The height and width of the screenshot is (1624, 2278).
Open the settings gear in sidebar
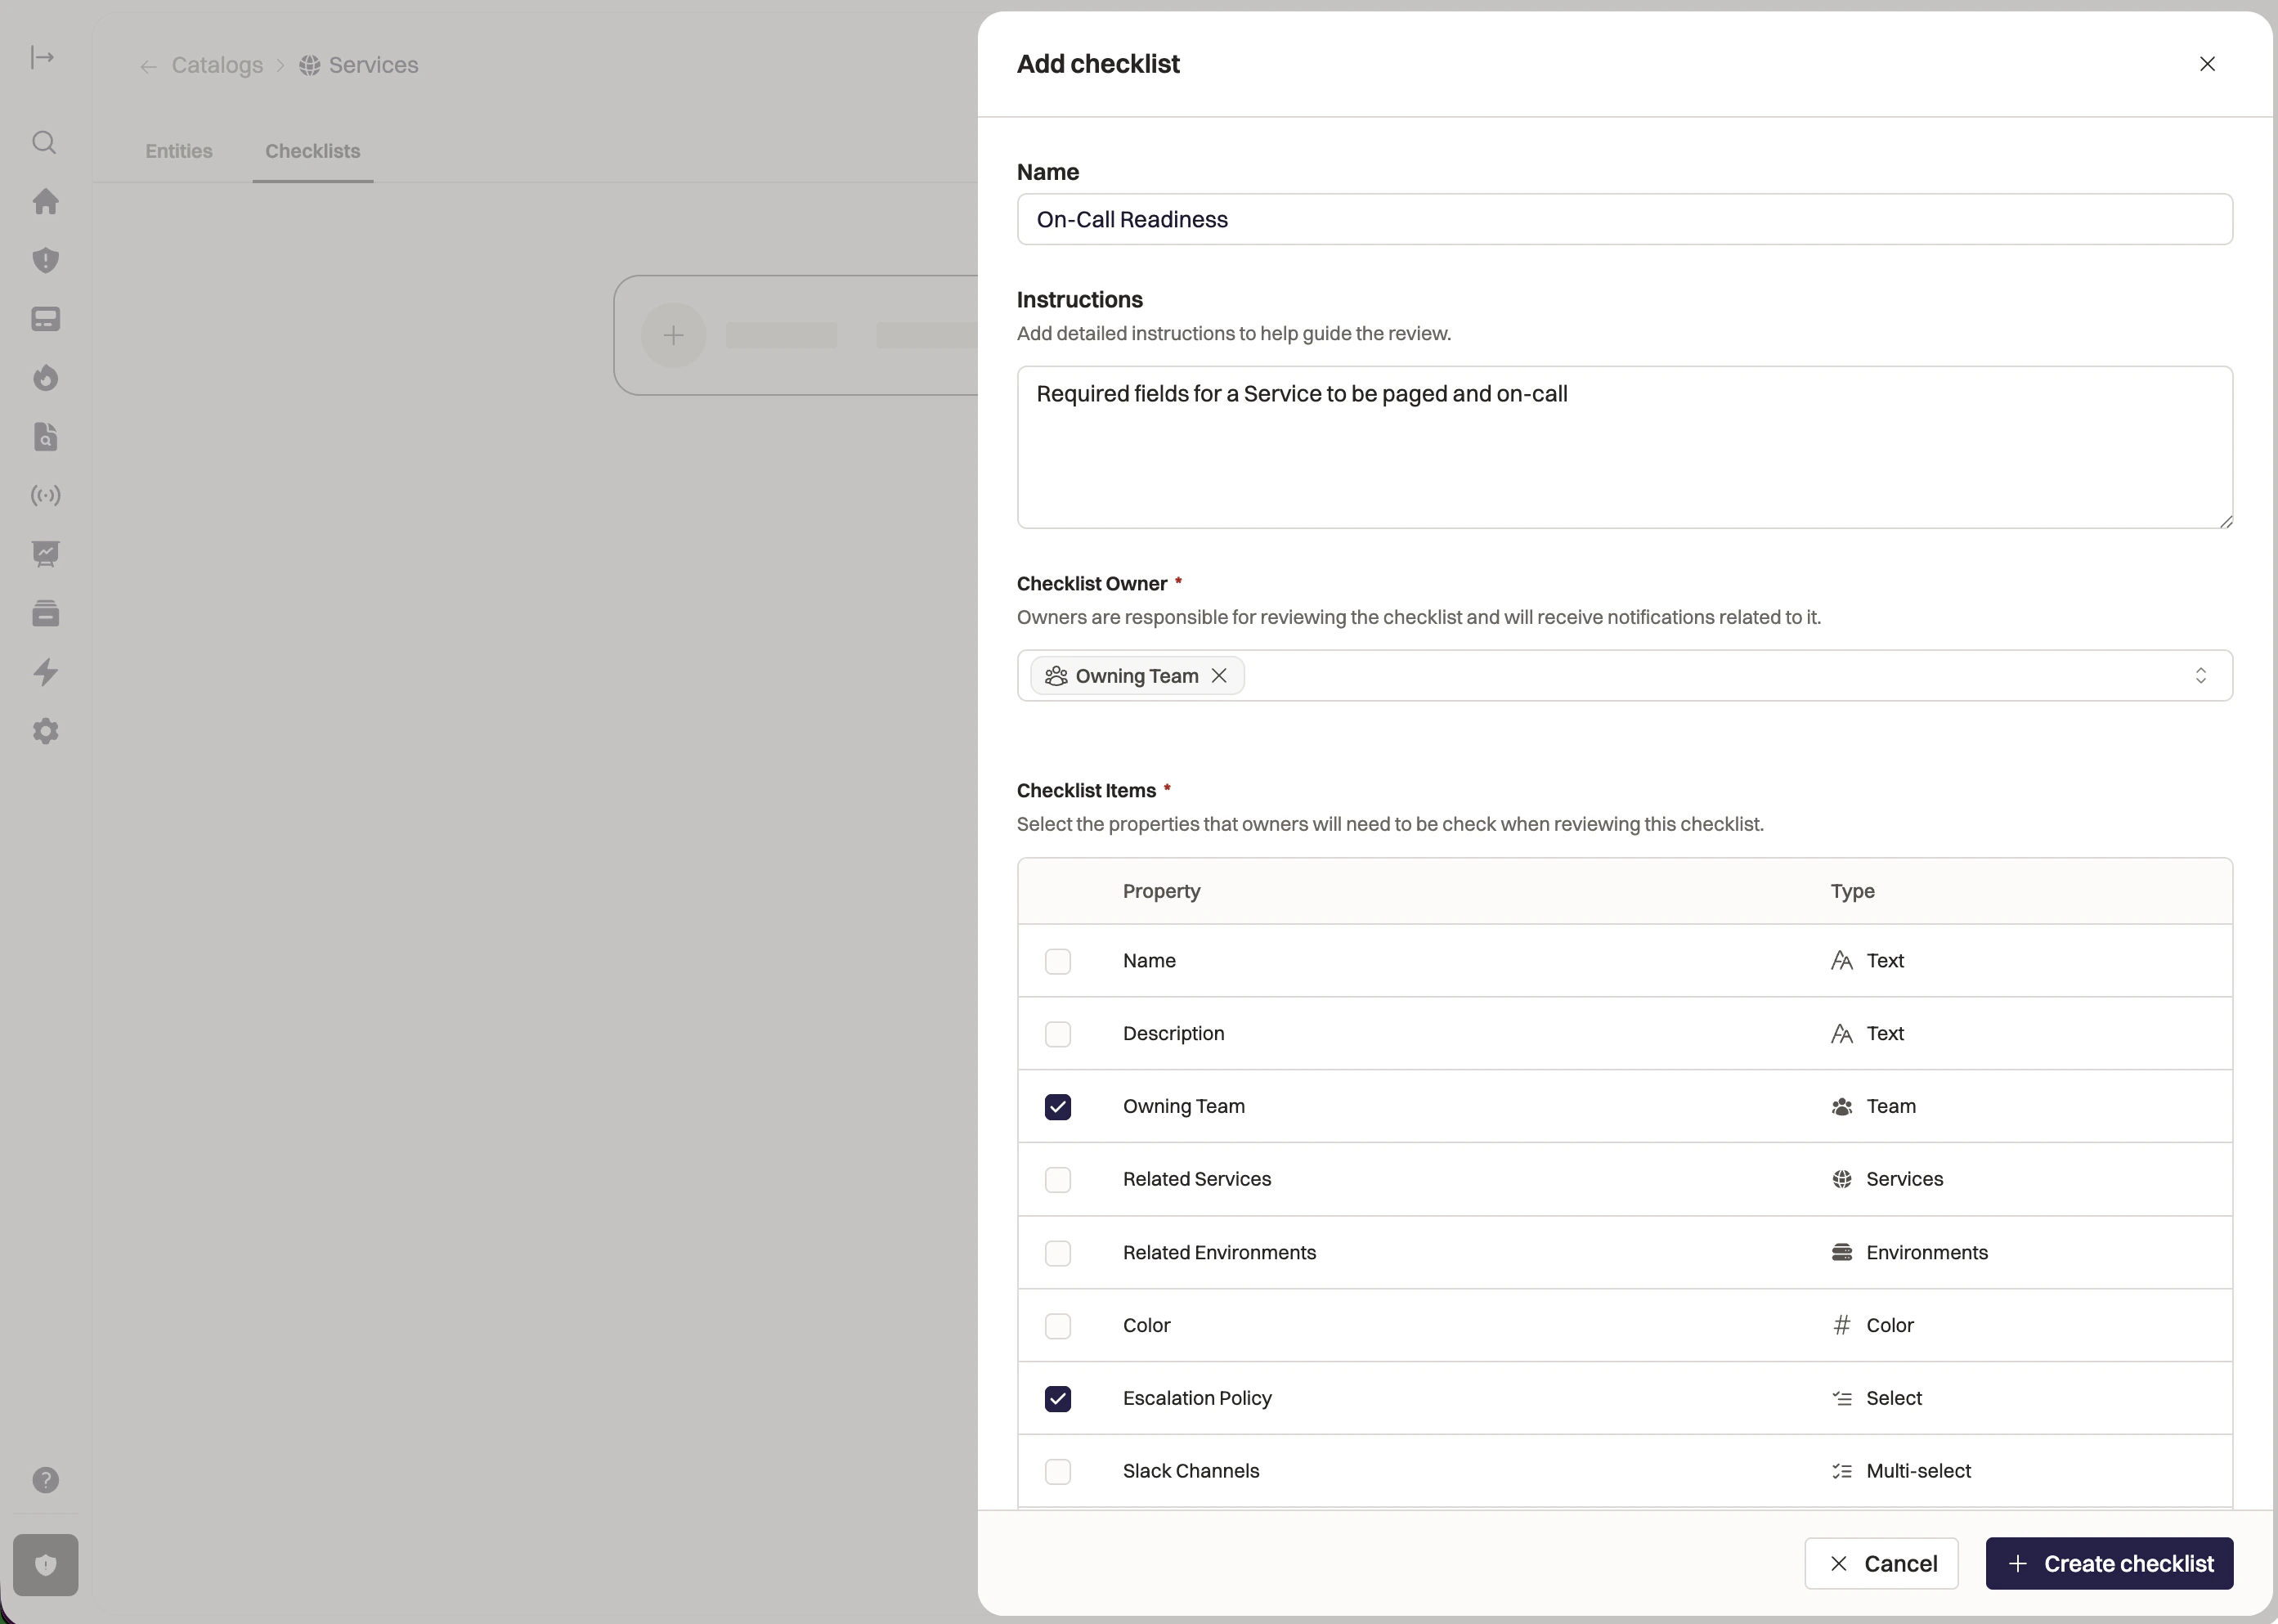coord(45,731)
